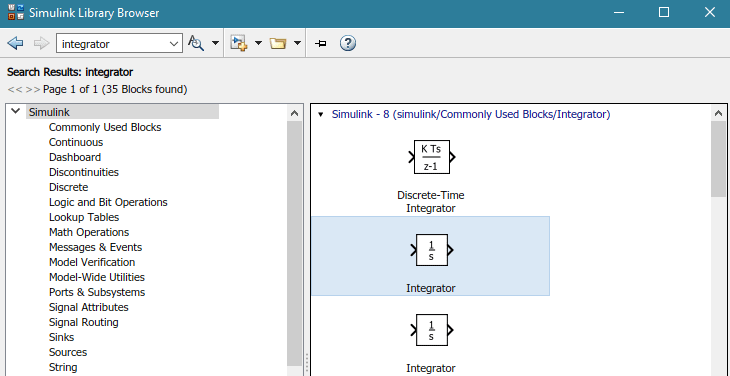Select the Lookup Tables library
The image size is (730, 376).
84,217
